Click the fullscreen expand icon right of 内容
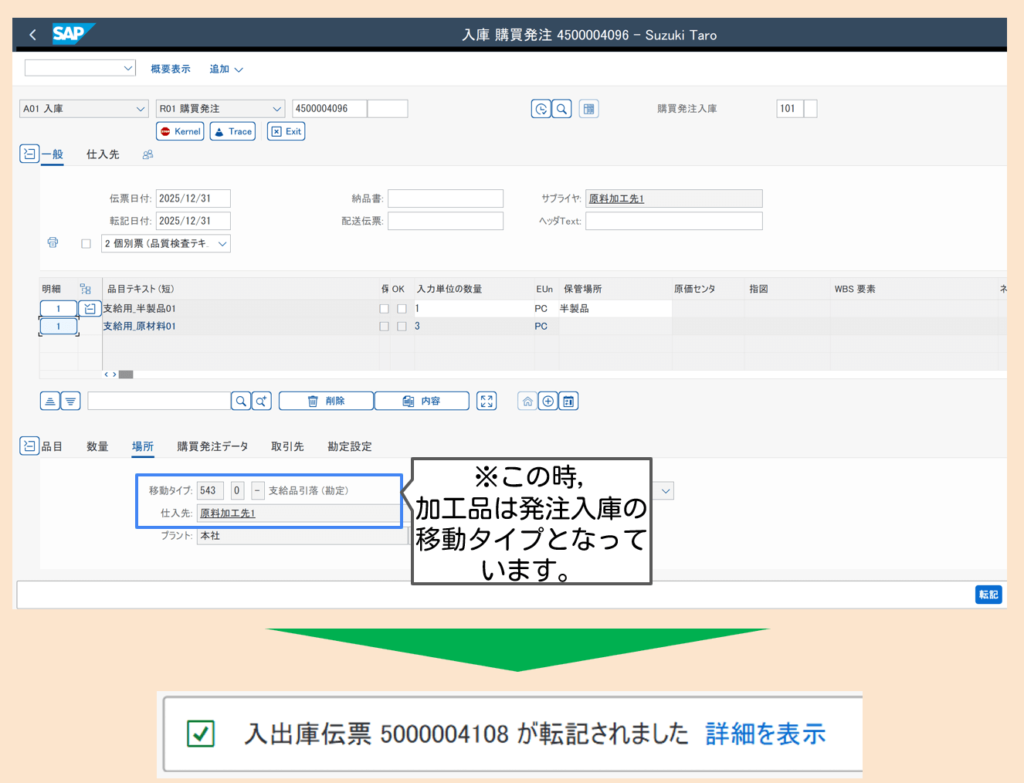 click(486, 401)
